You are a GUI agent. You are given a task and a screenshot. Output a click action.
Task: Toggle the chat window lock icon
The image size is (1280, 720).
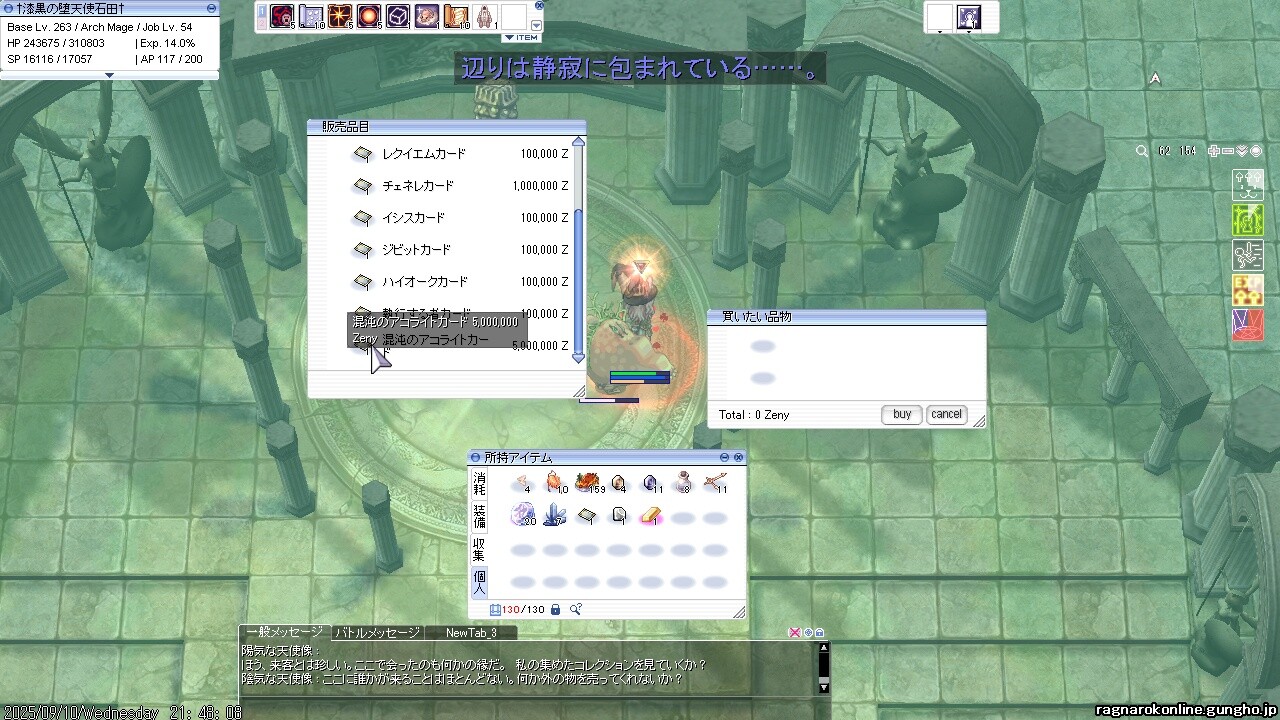[820, 632]
